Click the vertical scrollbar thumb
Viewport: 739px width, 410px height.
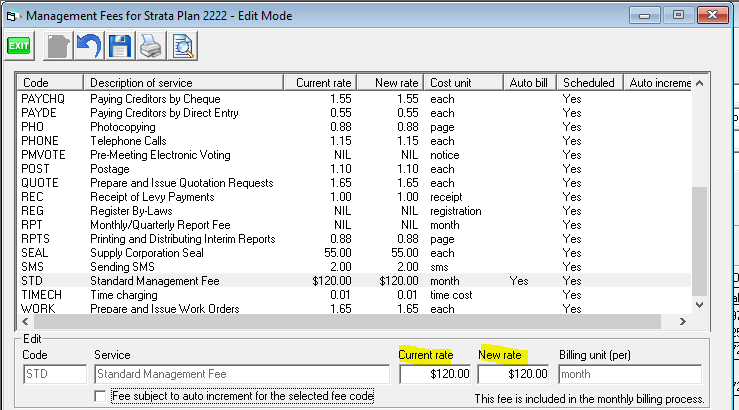699,241
